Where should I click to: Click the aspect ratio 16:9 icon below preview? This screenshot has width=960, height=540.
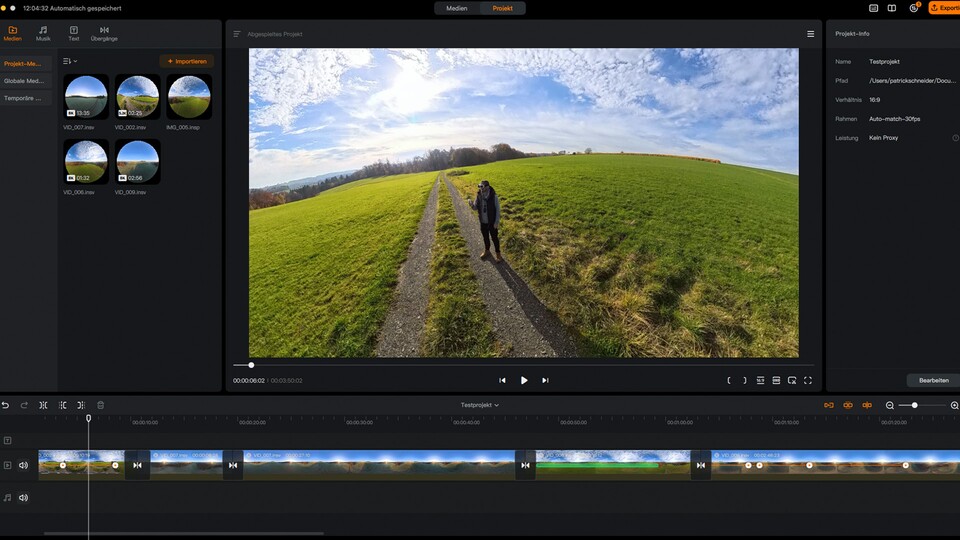click(760, 380)
